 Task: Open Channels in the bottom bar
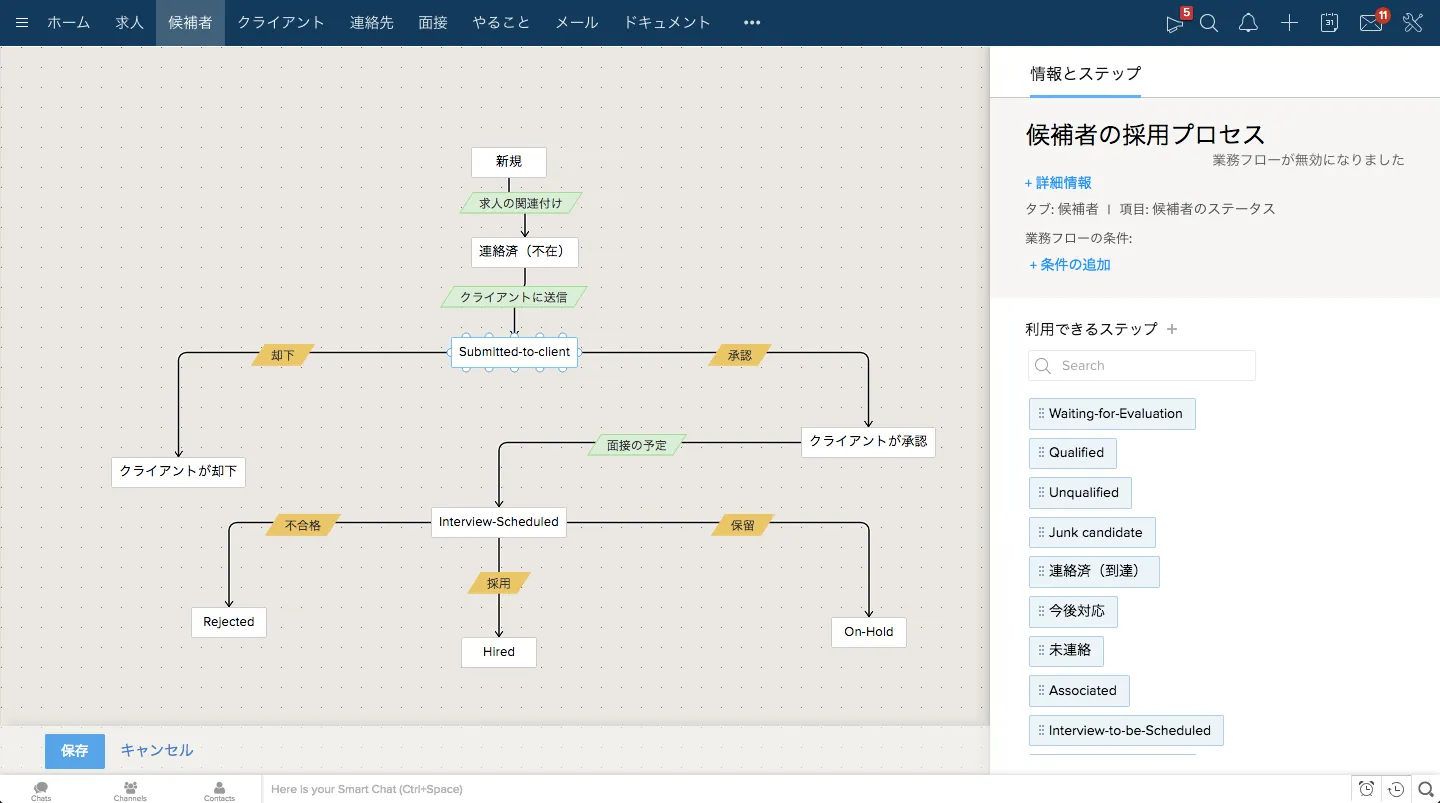pos(130,790)
